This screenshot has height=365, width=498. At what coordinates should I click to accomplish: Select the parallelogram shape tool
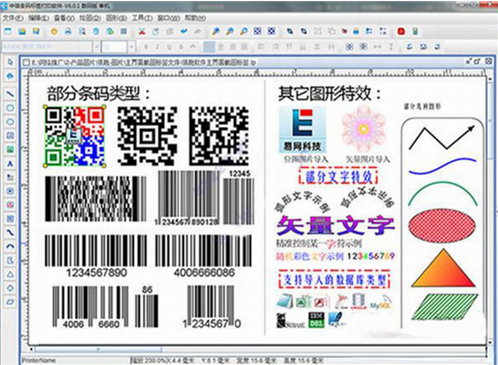coord(10,302)
